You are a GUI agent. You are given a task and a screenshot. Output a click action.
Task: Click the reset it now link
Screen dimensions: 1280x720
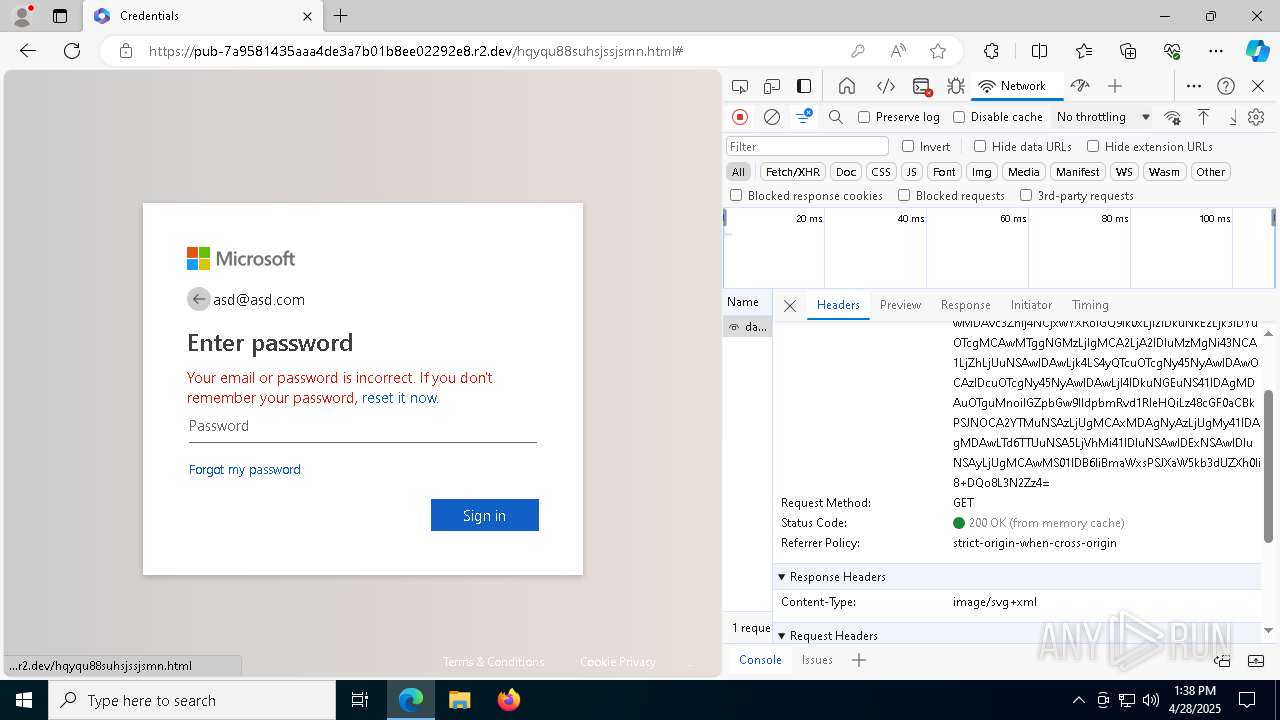(400, 398)
